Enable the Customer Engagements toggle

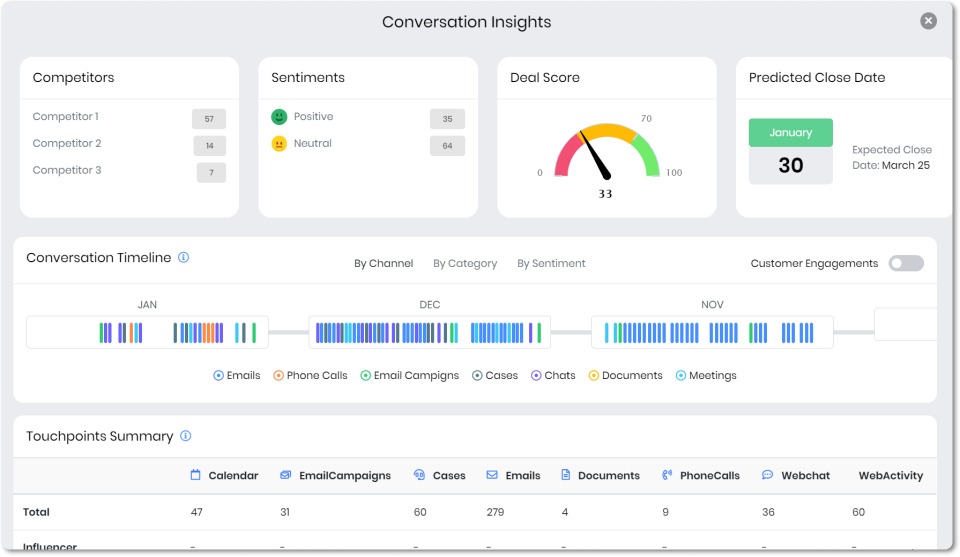[906, 264]
